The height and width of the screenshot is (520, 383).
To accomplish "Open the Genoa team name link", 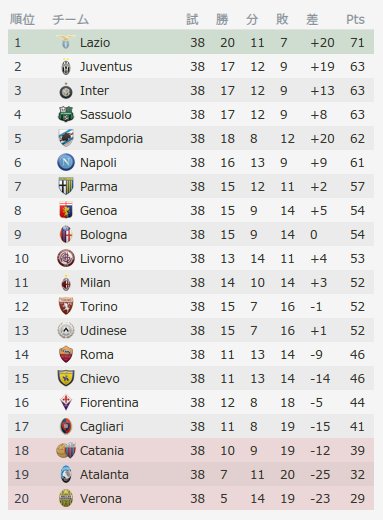I will point(98,211).
